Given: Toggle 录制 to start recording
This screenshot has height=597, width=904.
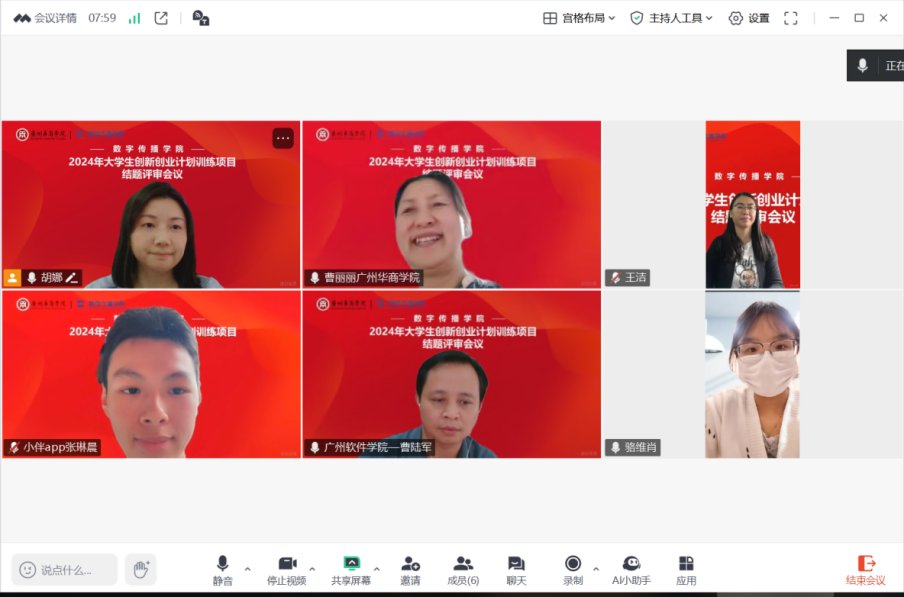Looking at the screenshot, I should [572, 570].
